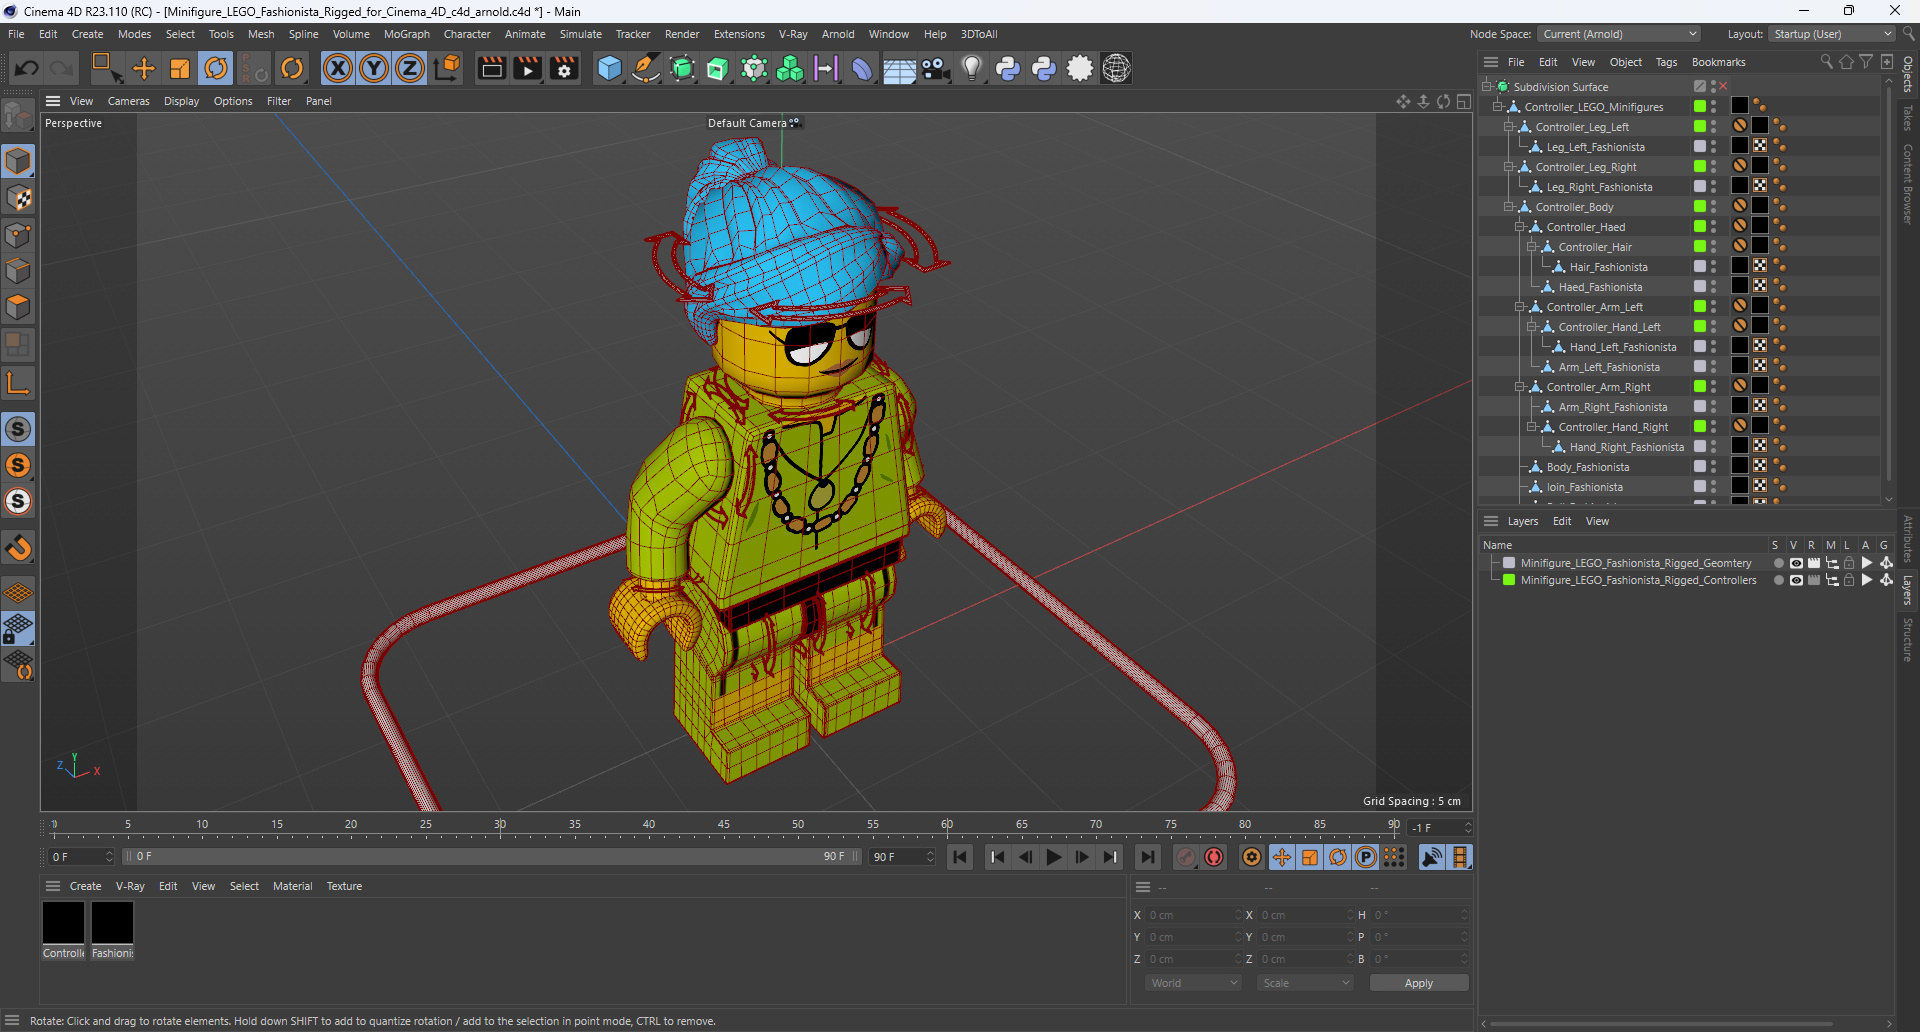
Task: Toggle Autokeying button
Action: (1214, 857)
